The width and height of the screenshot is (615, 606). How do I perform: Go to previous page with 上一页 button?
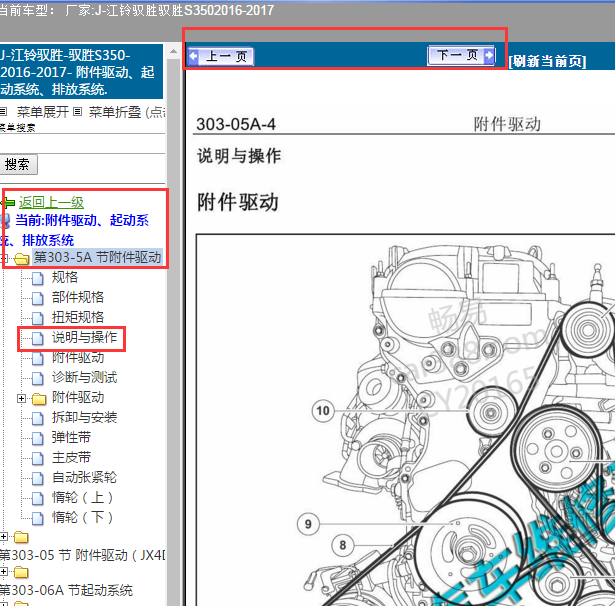(220, 56)
